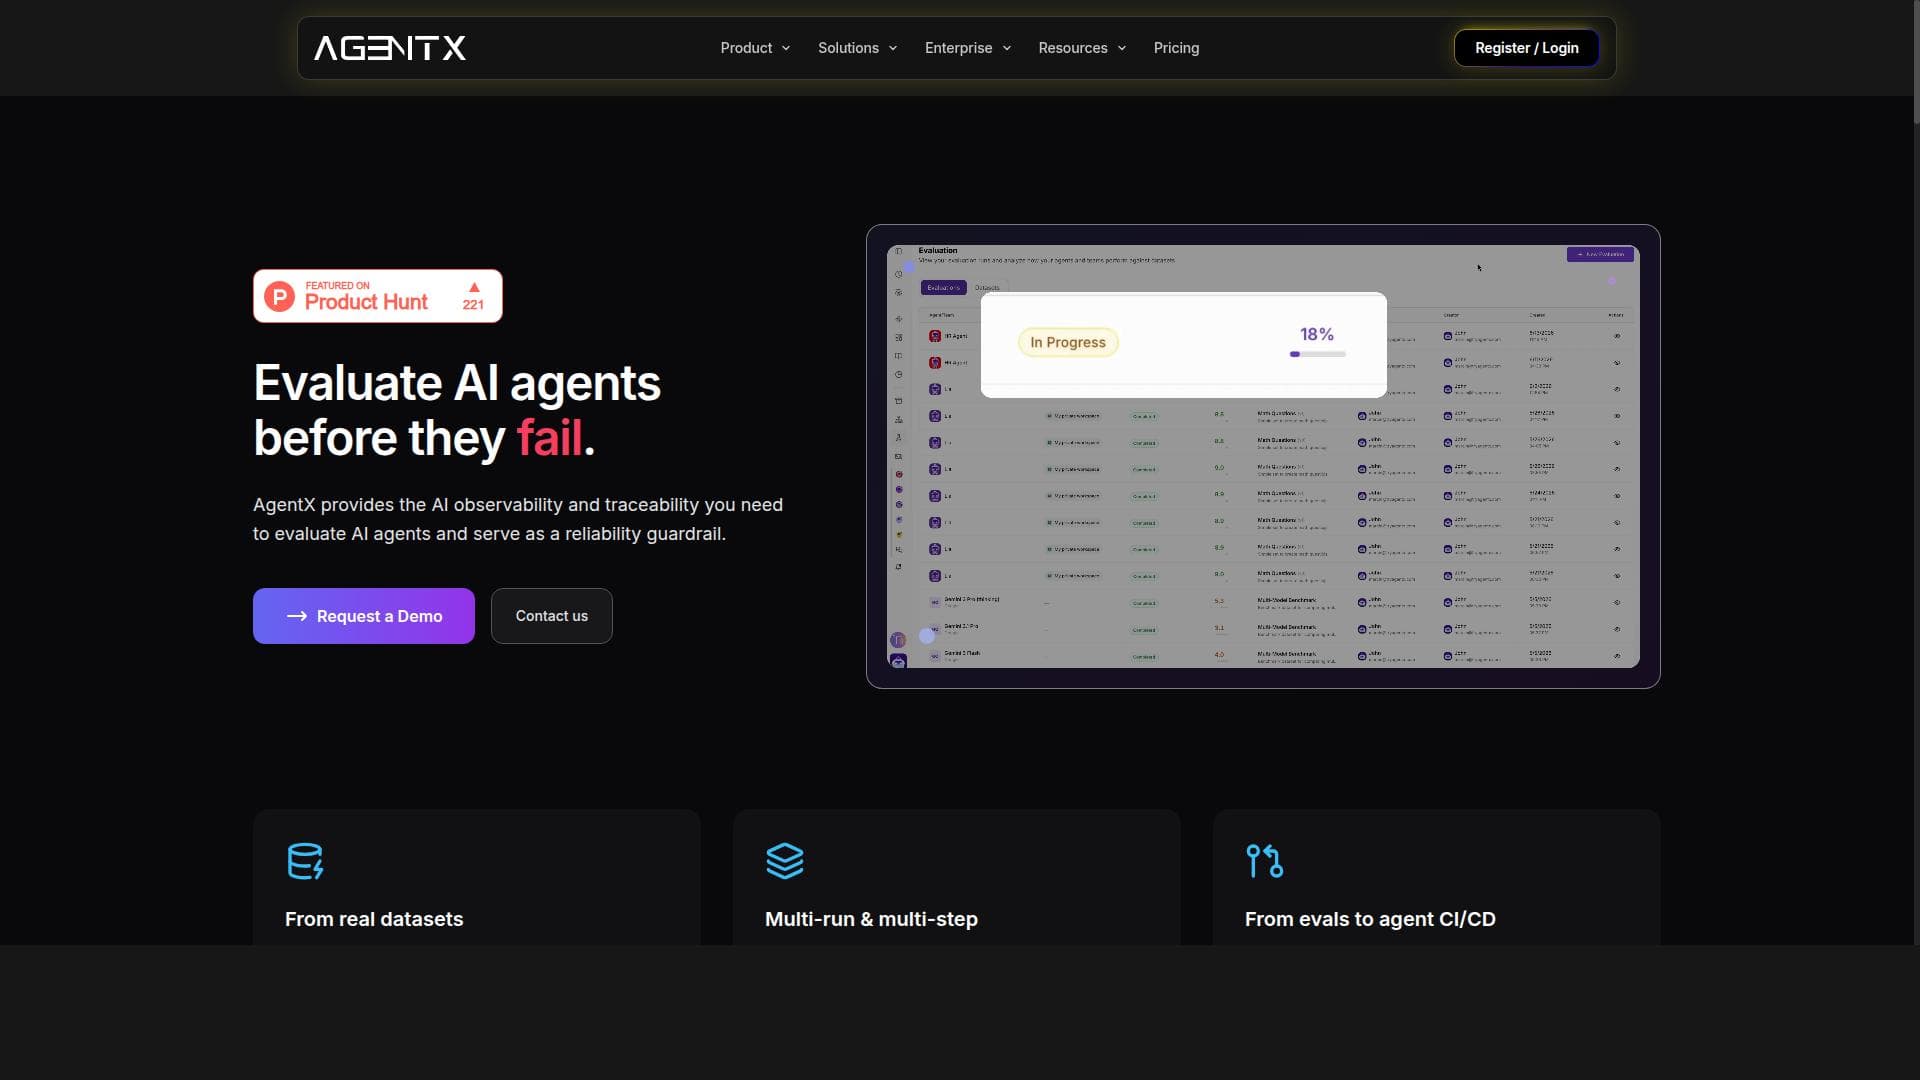Screen dimensions: 1920x1080
Task: Click the database icon above From real datasets
Action: 305,861
